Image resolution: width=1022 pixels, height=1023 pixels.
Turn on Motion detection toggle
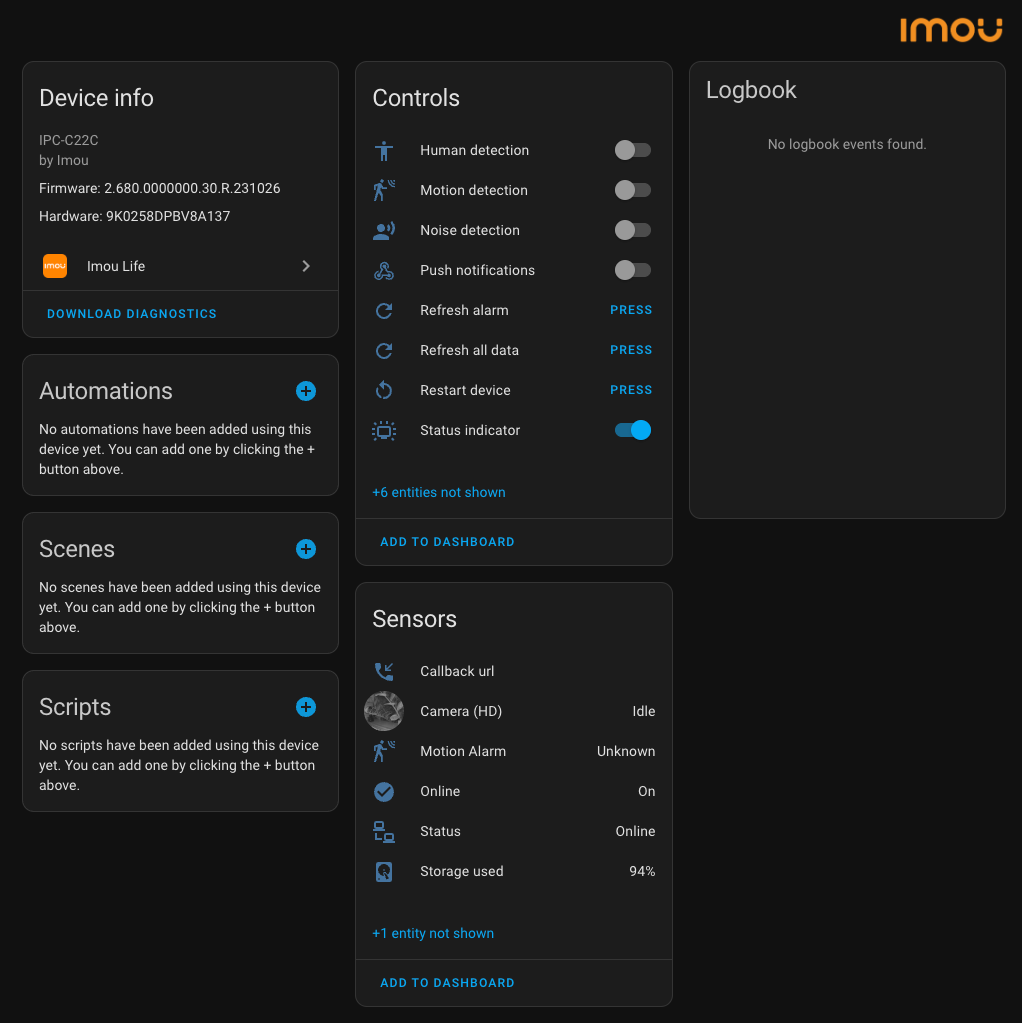[632, 190]
